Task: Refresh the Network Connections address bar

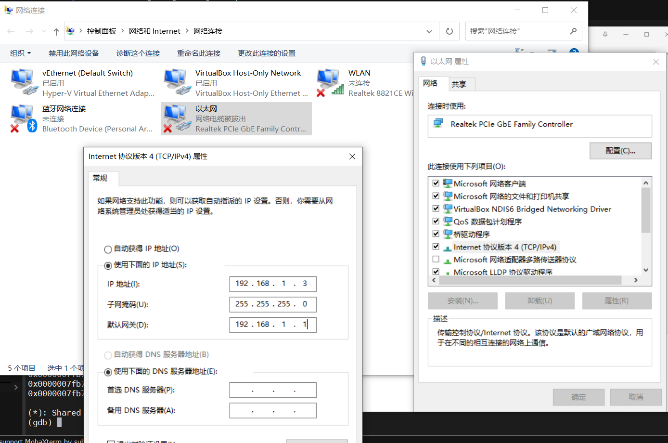Action: pos(449,31)
